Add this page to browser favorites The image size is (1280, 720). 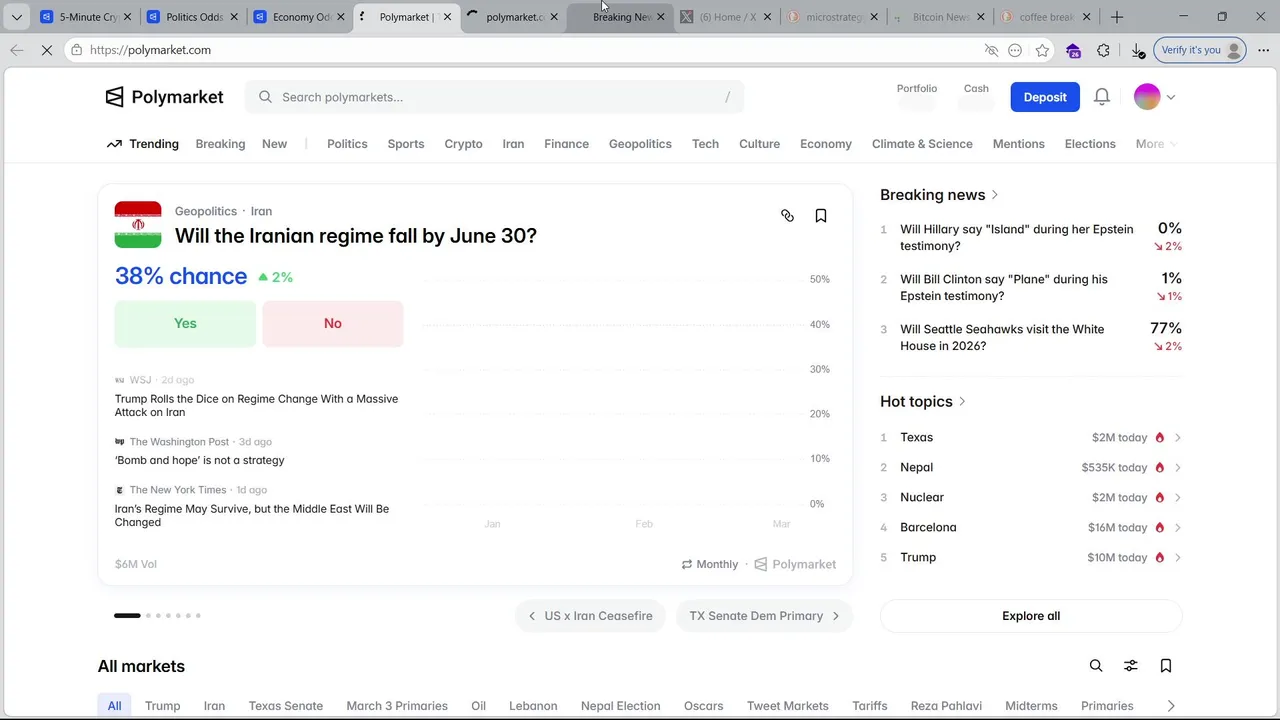pyautogui.click(x=1043, y=50)
